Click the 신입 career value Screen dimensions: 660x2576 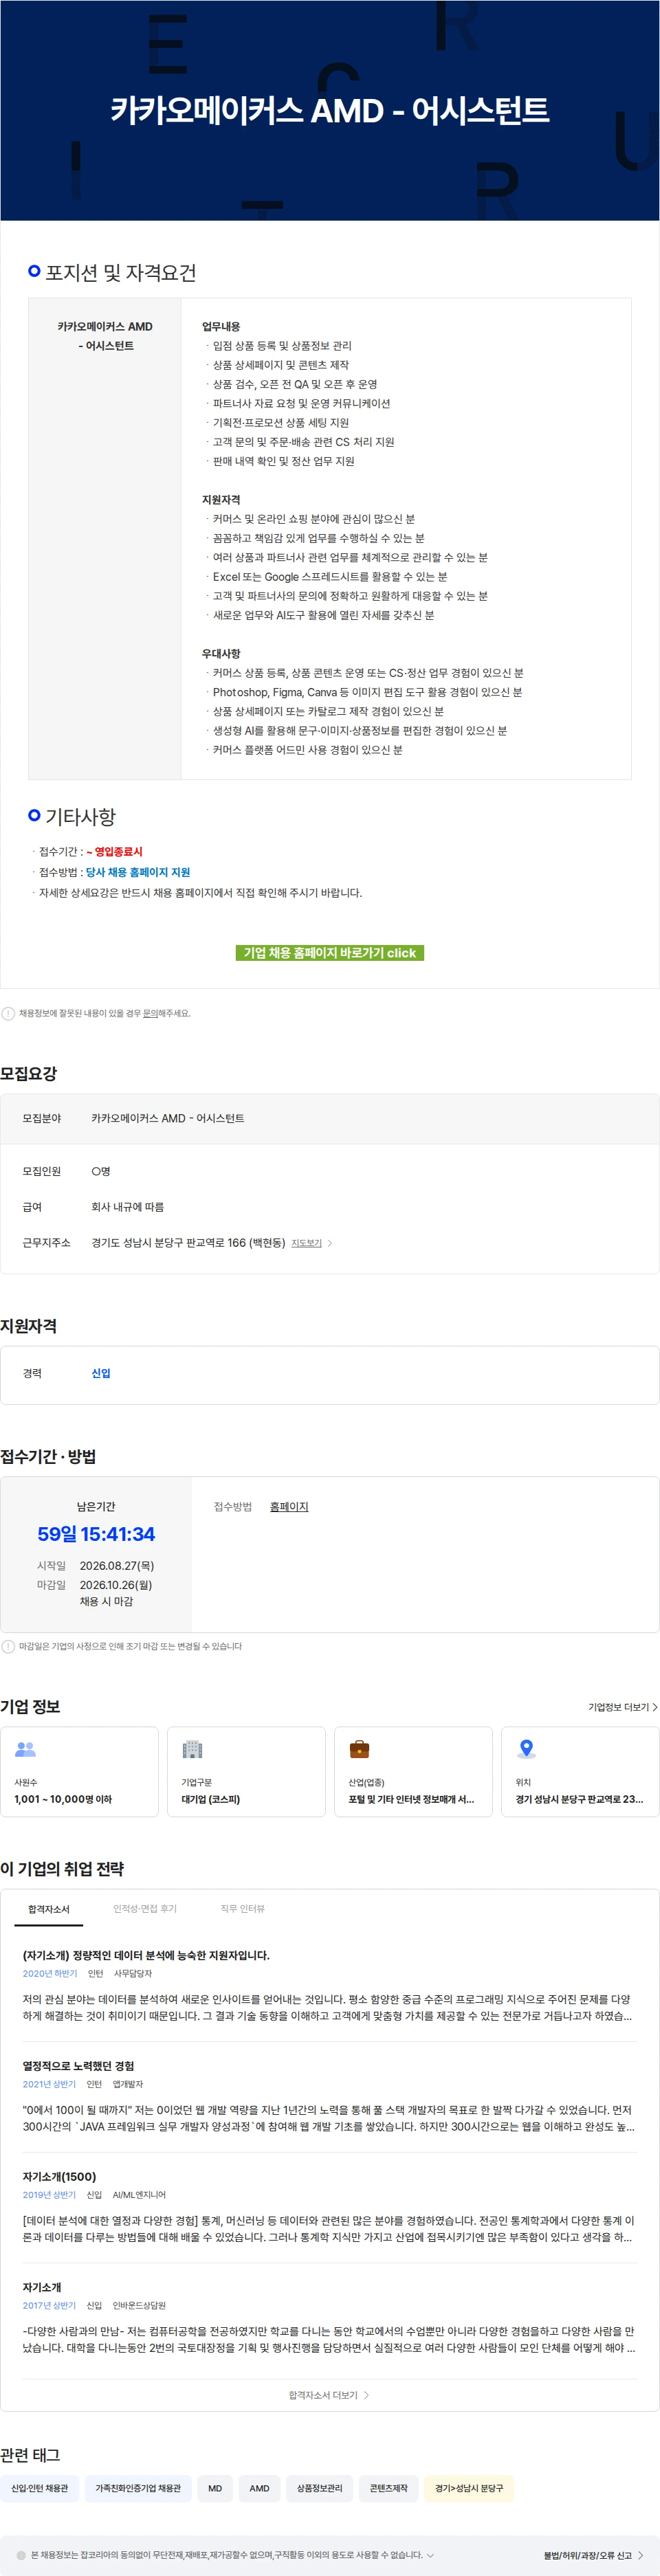point(101,1373)
